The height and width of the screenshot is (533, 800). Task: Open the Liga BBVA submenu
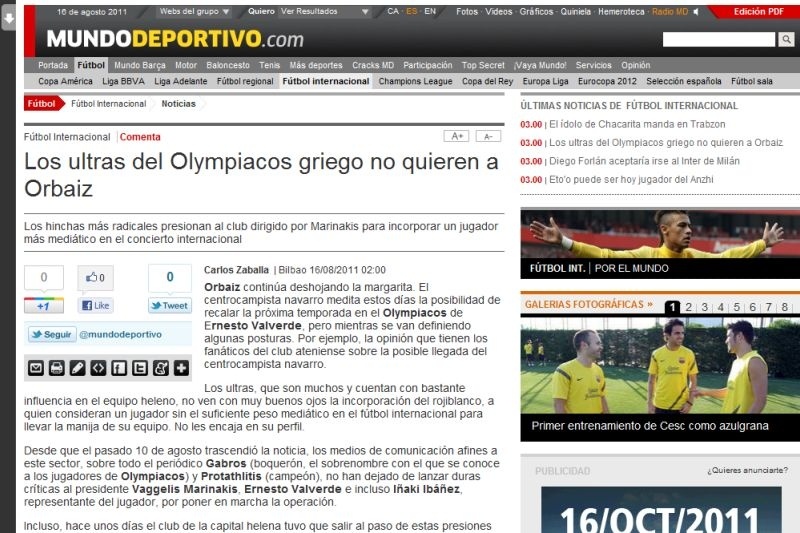[123, 81]
